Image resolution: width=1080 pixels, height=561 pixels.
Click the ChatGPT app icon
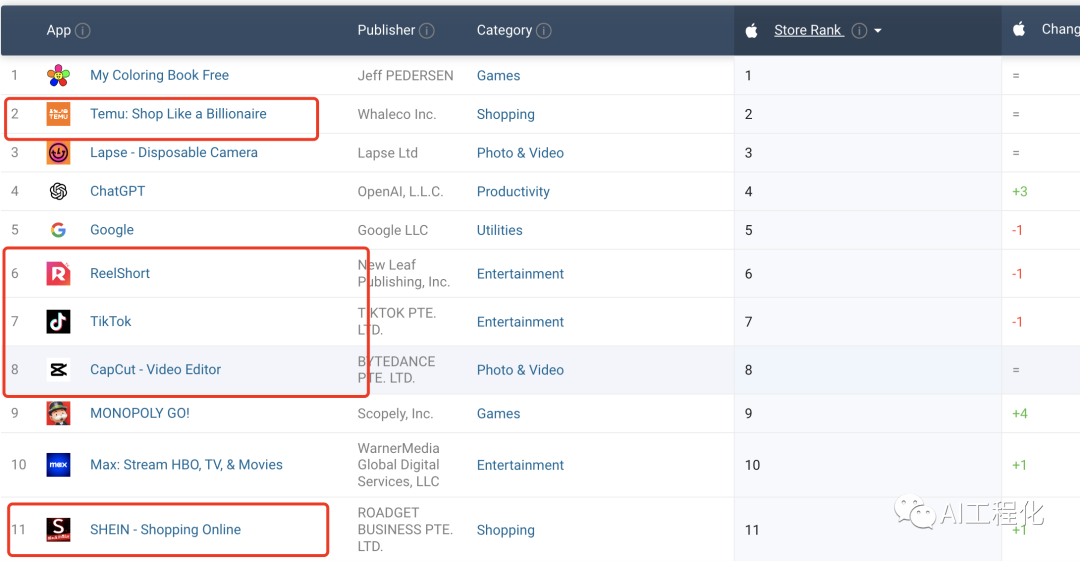coord(59,192)
